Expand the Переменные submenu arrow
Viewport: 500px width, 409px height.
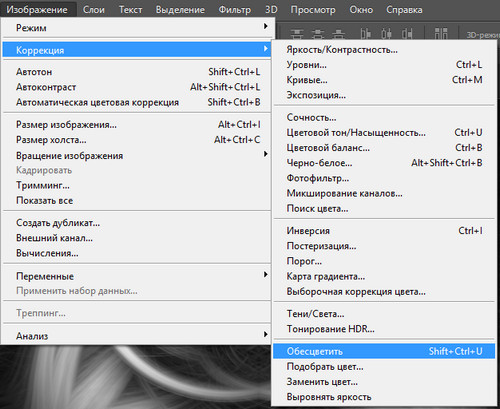(266, 274)
